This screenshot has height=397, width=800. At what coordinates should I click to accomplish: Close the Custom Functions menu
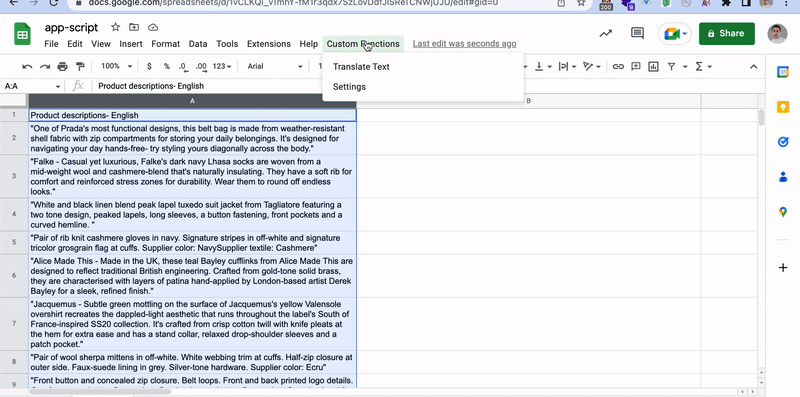tap(363, 44)
